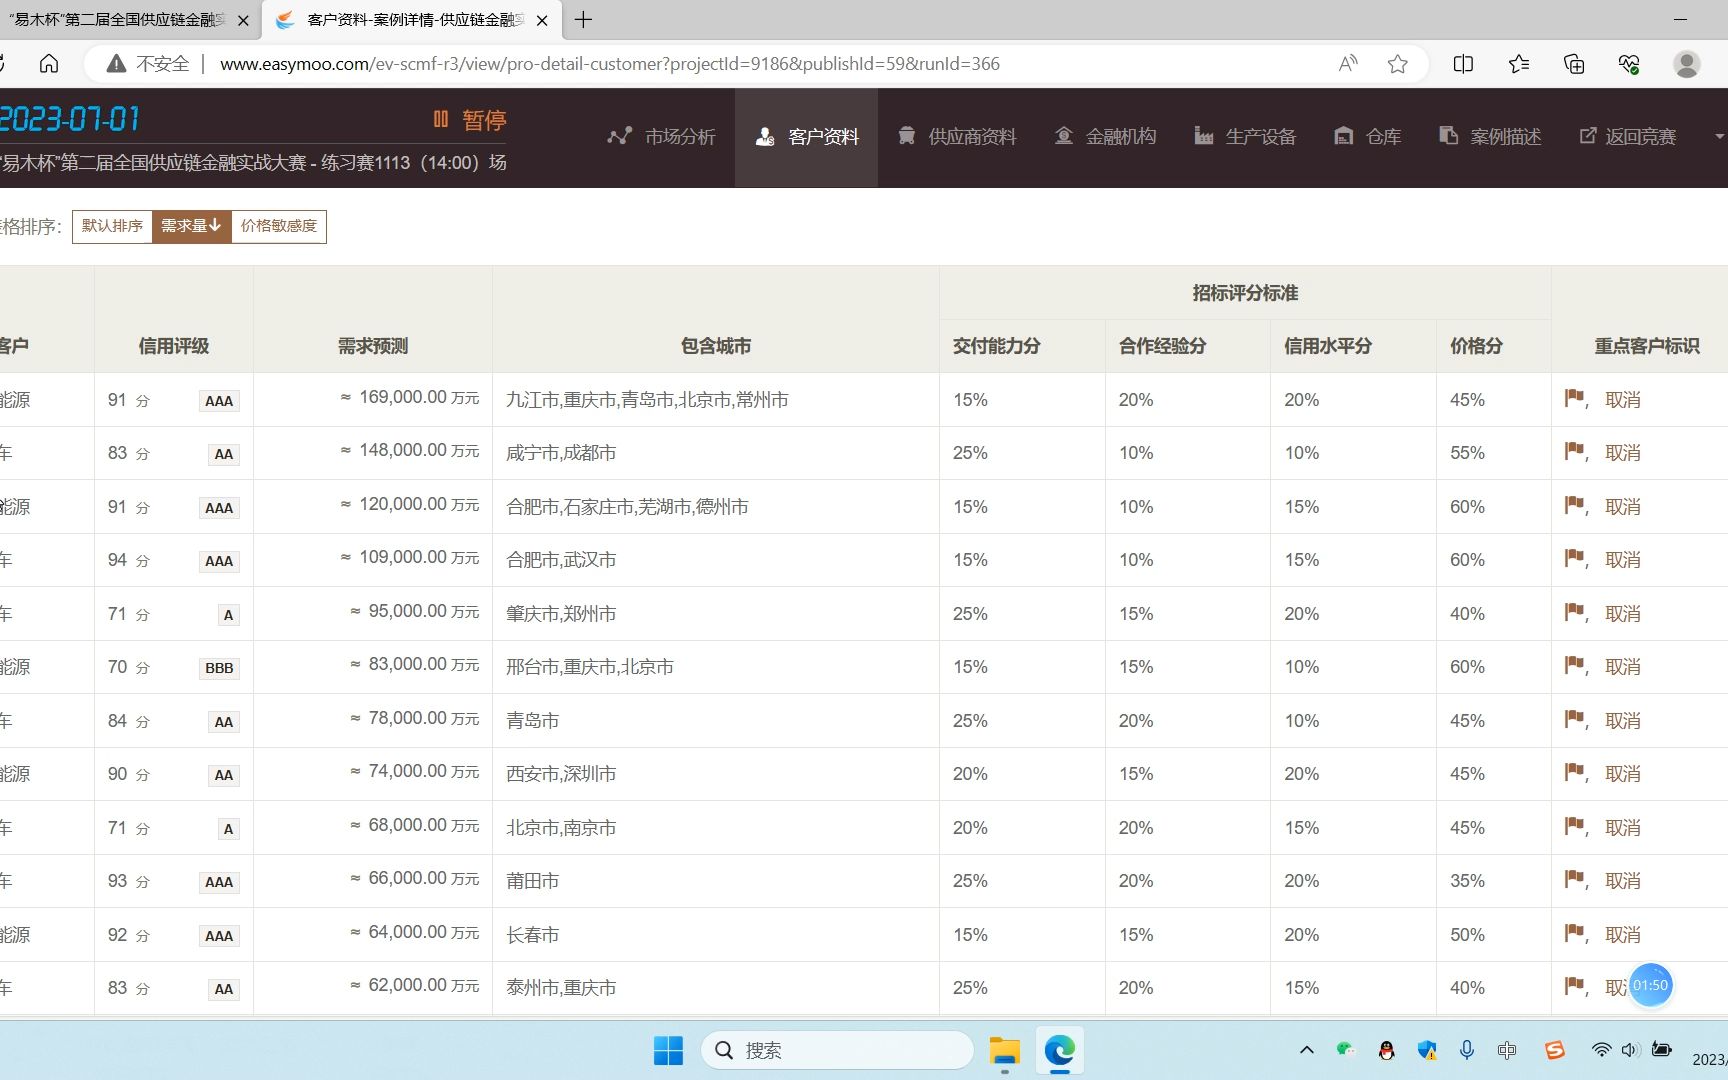Screen dimensions: 1728x1080
Task: Click flag icon in 66,000.00 row
Action: click(x=1574, y=879)
